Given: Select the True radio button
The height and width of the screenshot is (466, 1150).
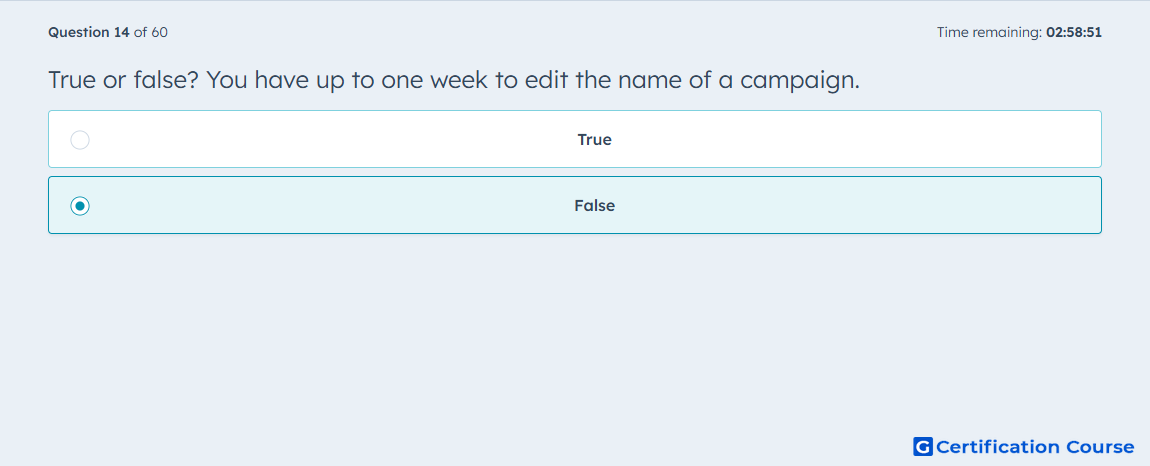Looking at the screenshot, I should coord(80,139).
